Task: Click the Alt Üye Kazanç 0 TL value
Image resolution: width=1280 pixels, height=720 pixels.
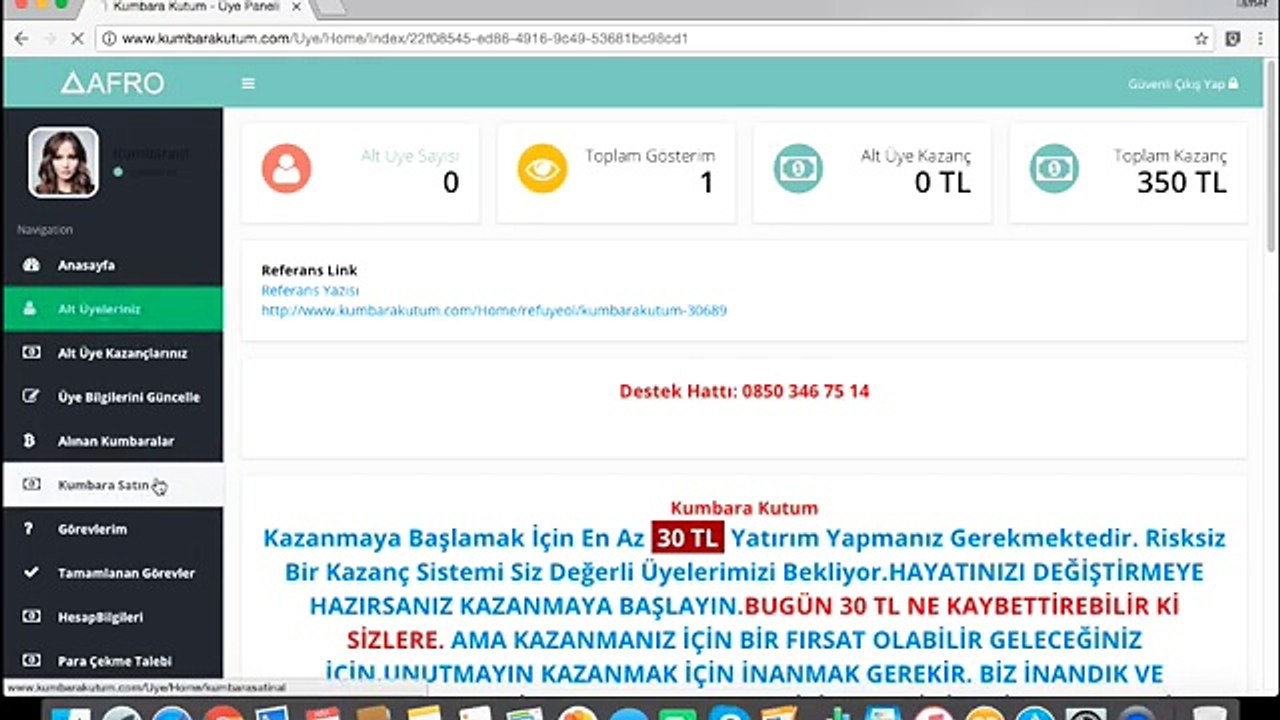Action: click(x=942, y=183)
